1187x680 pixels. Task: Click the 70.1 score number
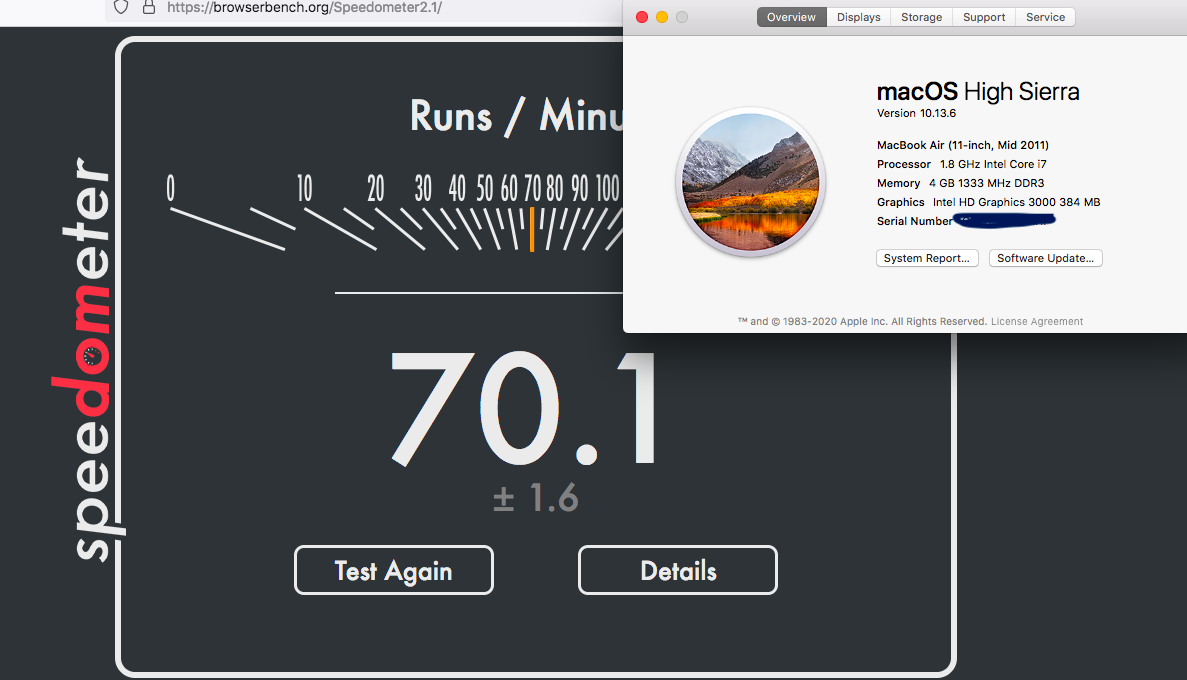click(524, 409)
